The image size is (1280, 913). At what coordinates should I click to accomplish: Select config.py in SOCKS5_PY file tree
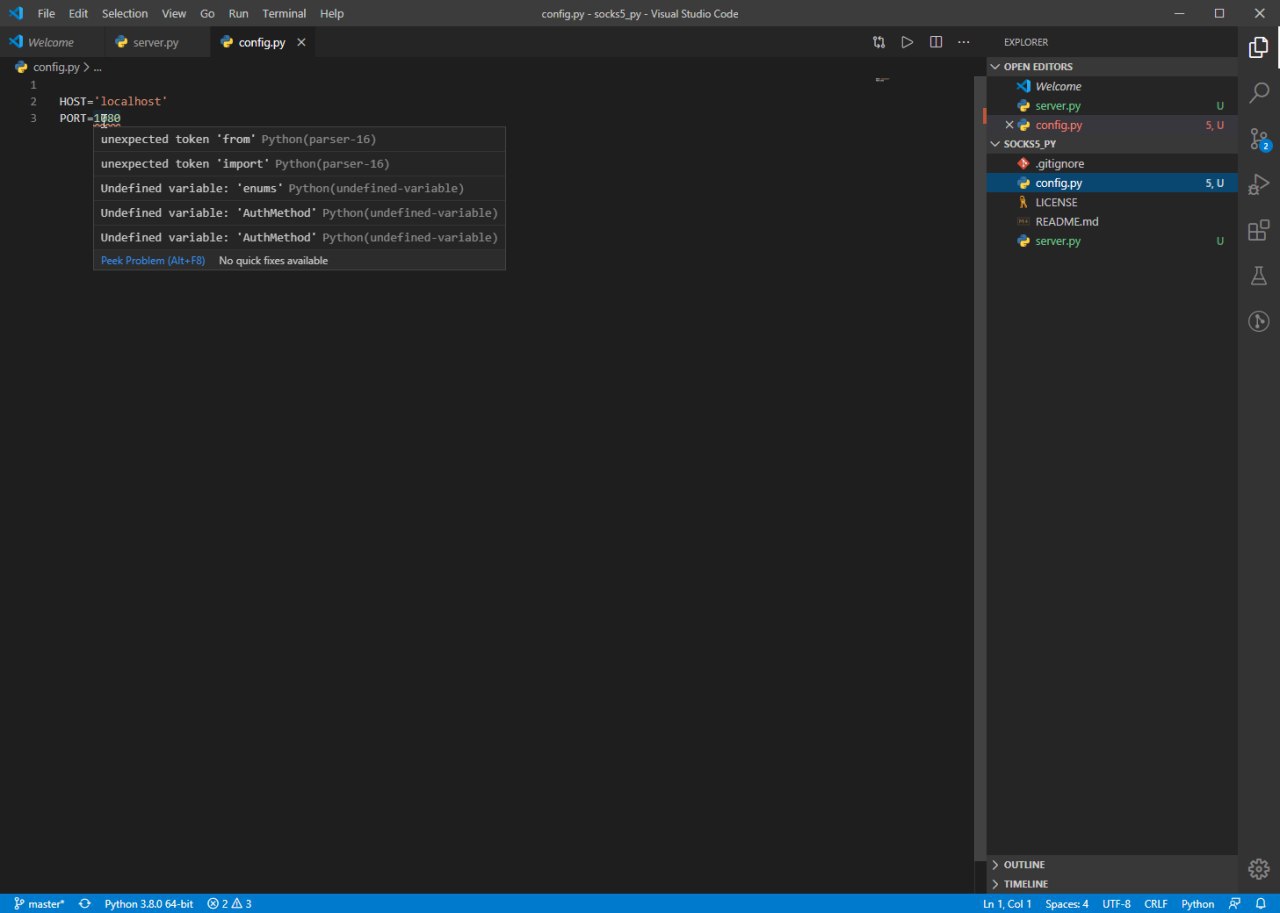tap(1112, 183)
